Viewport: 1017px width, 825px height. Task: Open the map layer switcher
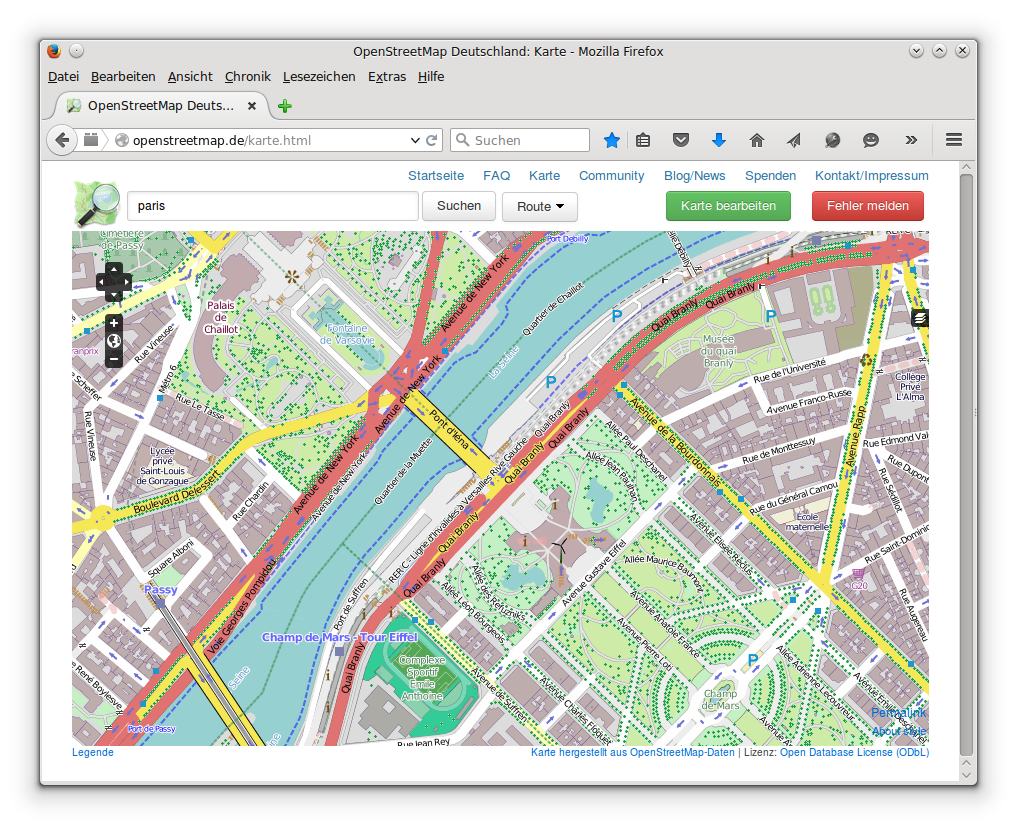(920, 318)
